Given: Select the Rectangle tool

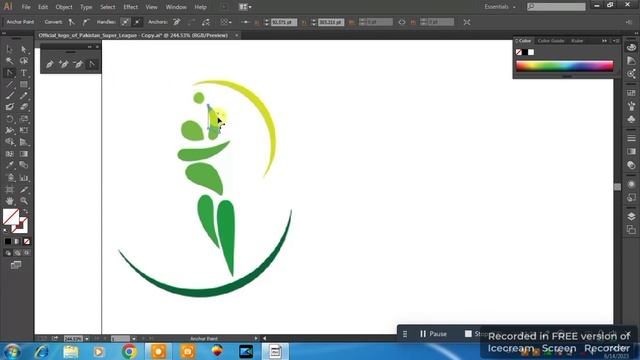Looking at the screenshot, I should pos(24,84).
